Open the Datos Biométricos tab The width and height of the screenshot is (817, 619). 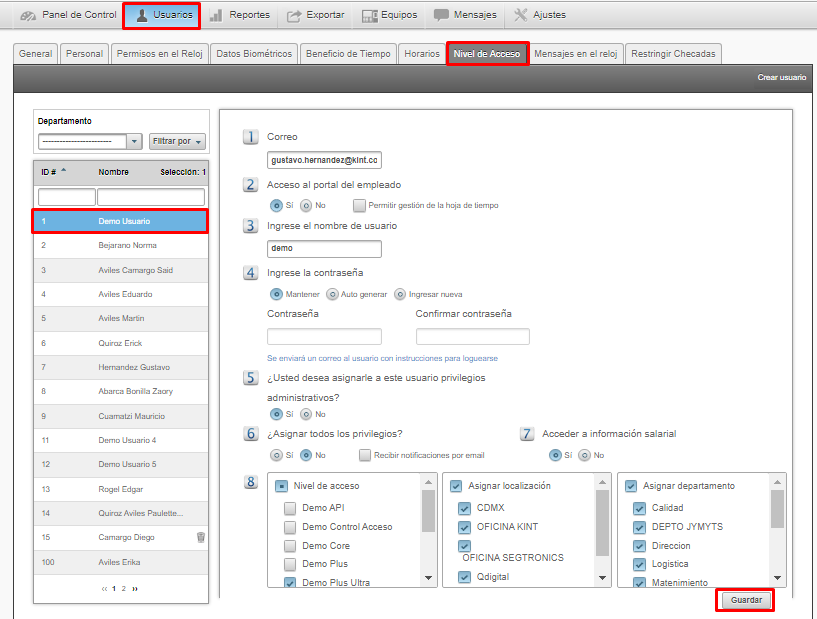(253, 54)
